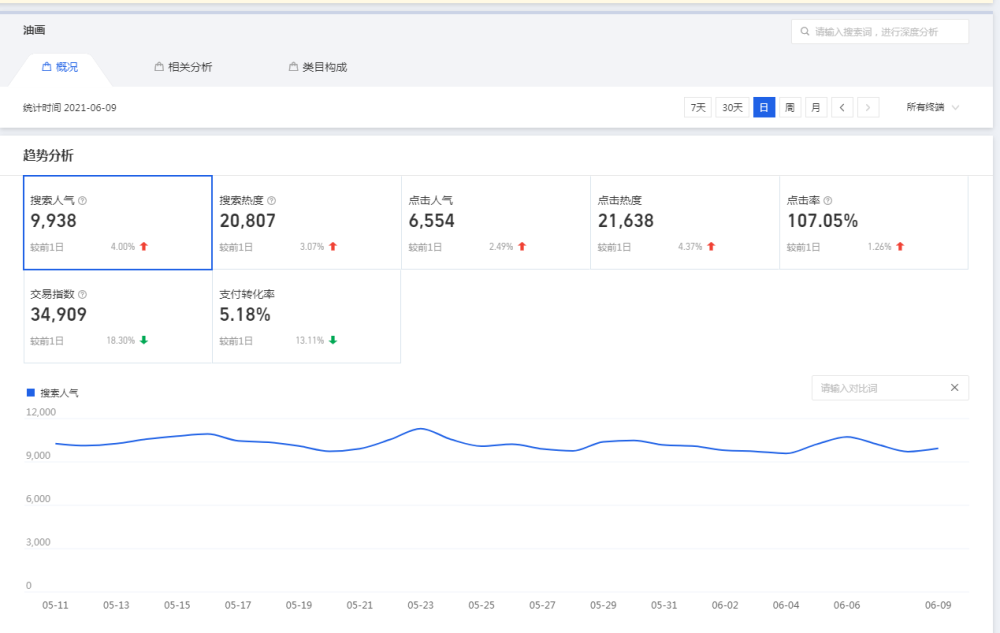
Task: Switch to 类目构成 tab
Action: (318, 67)
